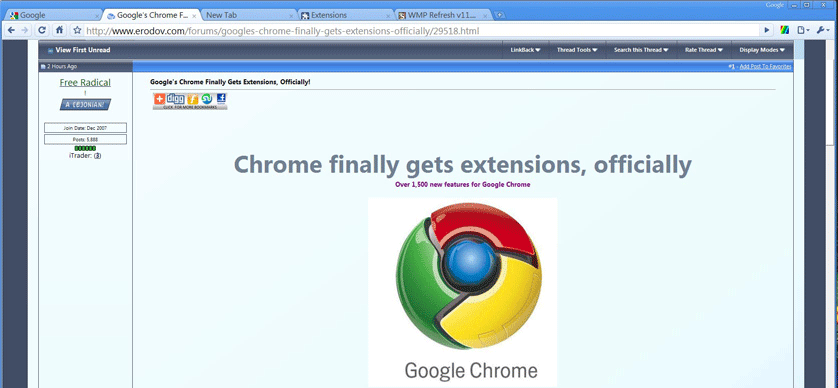Click for more bookmarks label

coord(190,107)
